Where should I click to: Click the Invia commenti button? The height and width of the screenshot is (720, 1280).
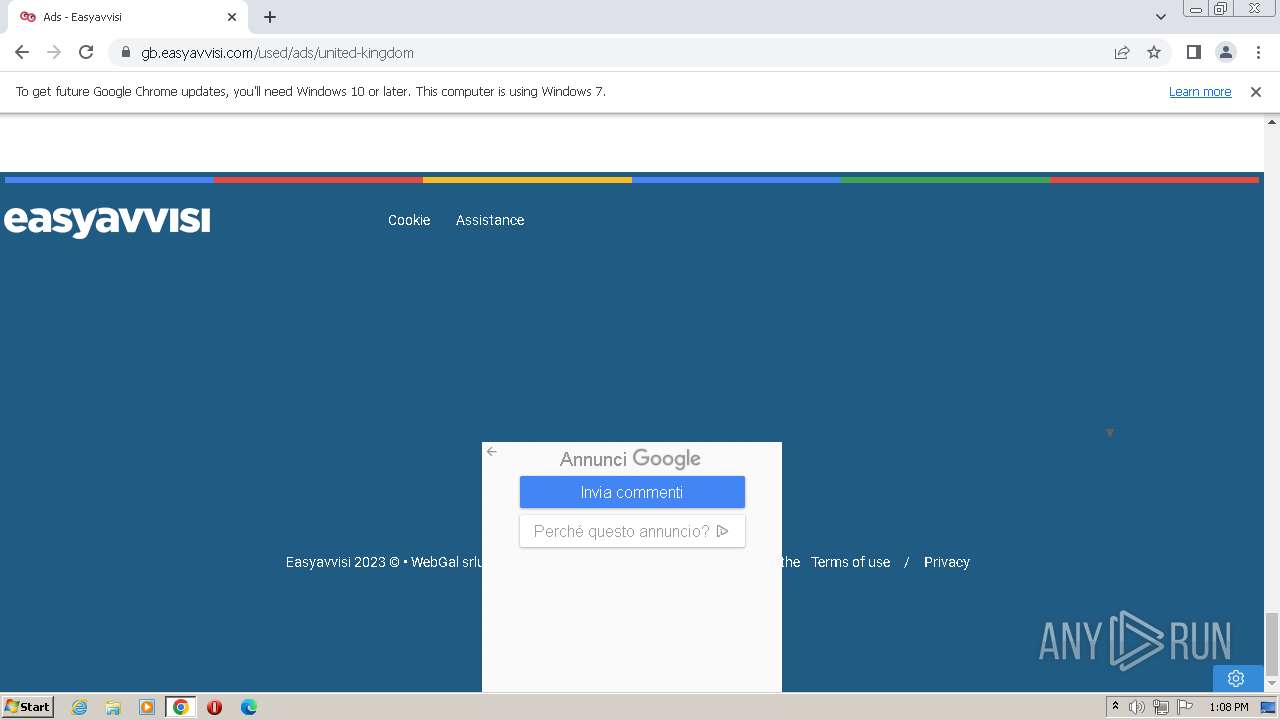[632, 492]
